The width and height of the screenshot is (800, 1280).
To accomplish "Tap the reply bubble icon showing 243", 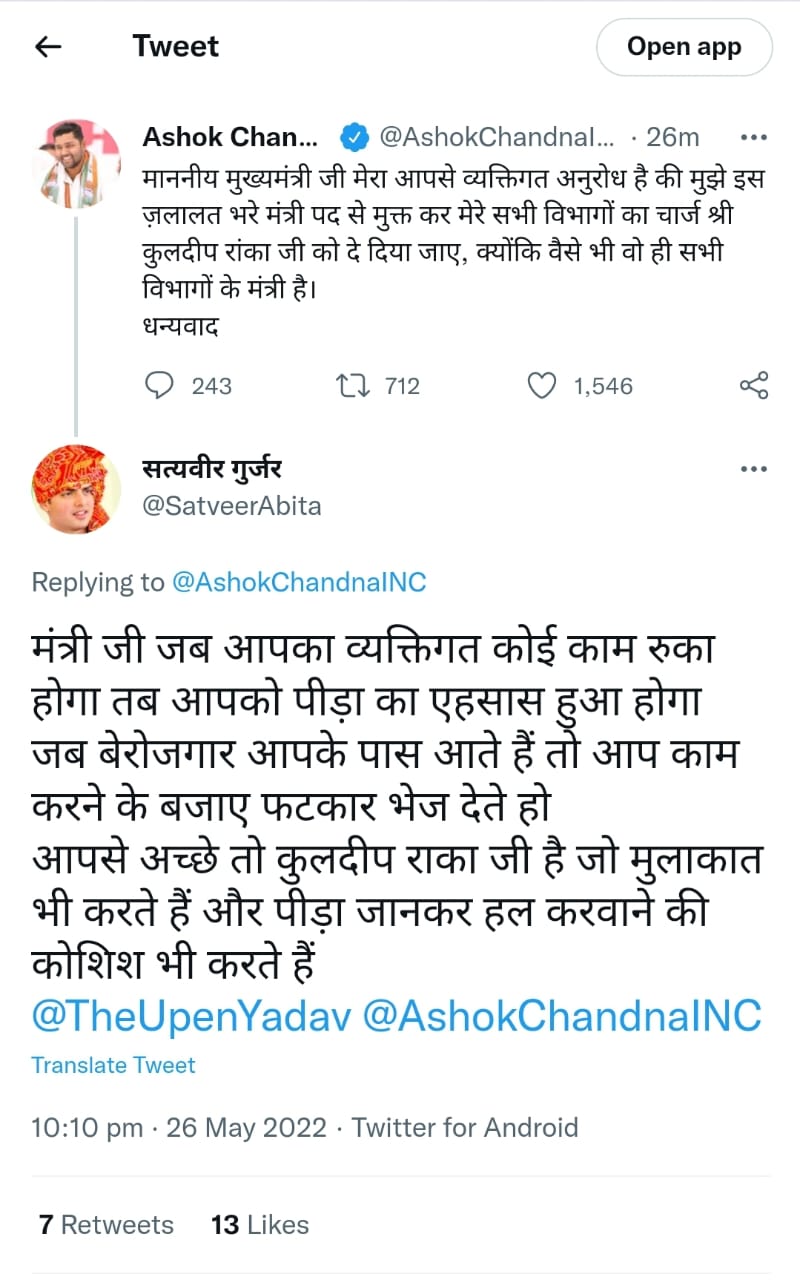I will [158, 386].
